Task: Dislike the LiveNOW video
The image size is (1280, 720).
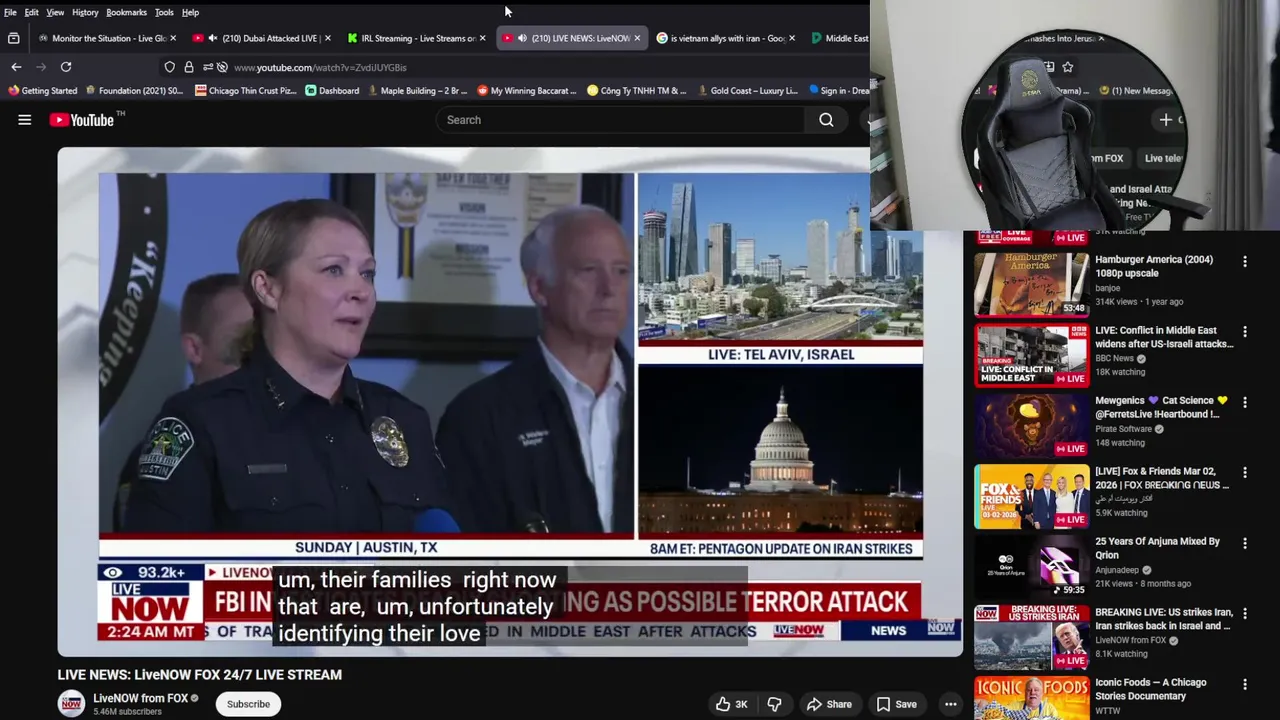Action: 774,704
